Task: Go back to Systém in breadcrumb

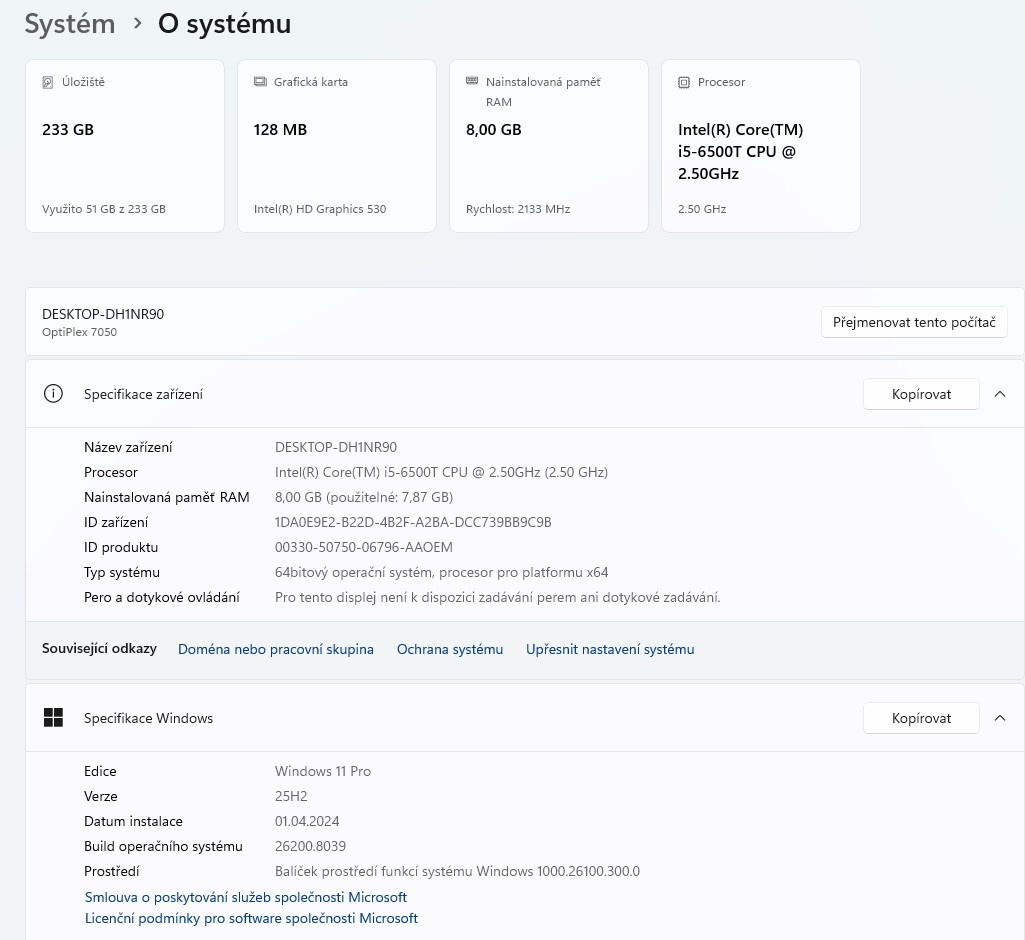Action: 70,24
